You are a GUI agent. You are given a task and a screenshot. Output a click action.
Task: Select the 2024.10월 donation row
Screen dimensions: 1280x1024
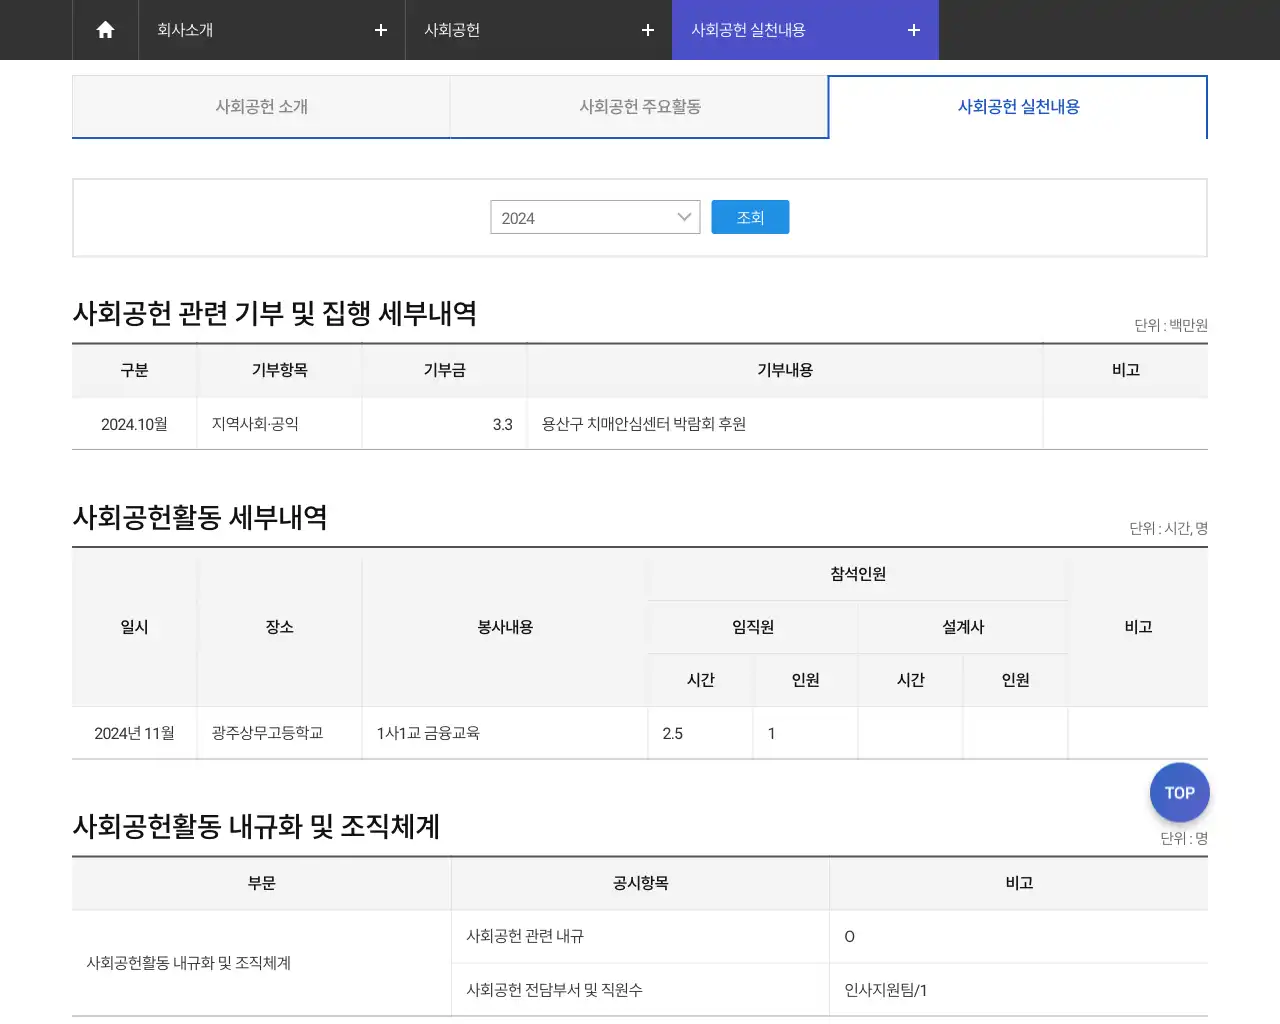pyautogui.click(x=134, y=423)
